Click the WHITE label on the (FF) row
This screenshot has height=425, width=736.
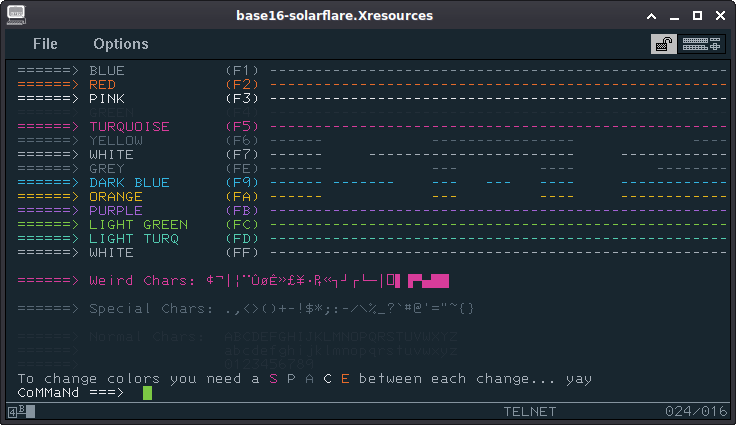pos(111,253)
